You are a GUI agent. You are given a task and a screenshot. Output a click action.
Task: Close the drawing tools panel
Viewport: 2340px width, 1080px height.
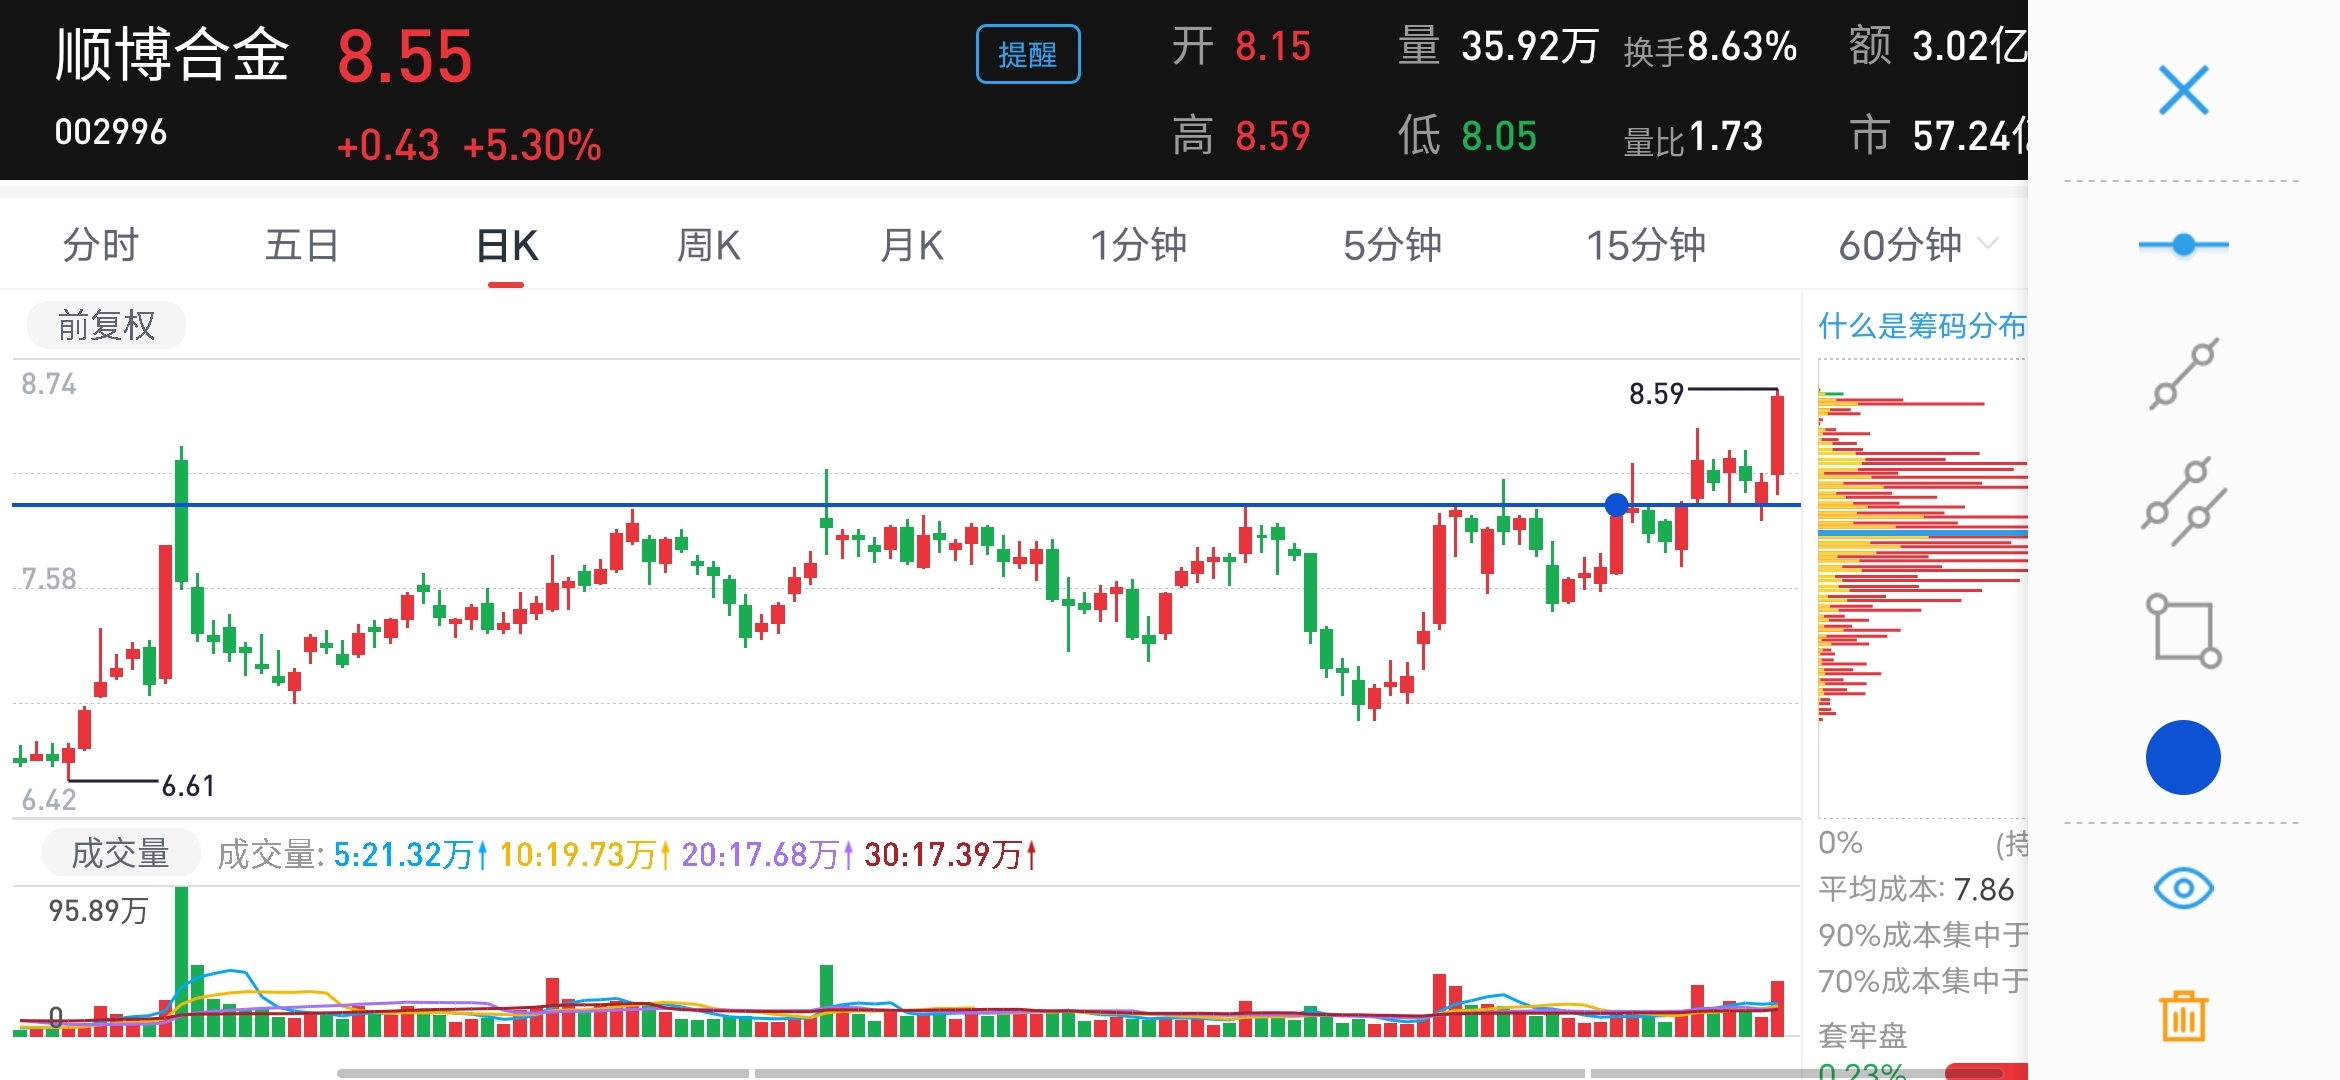click(x=2183, y=91)
